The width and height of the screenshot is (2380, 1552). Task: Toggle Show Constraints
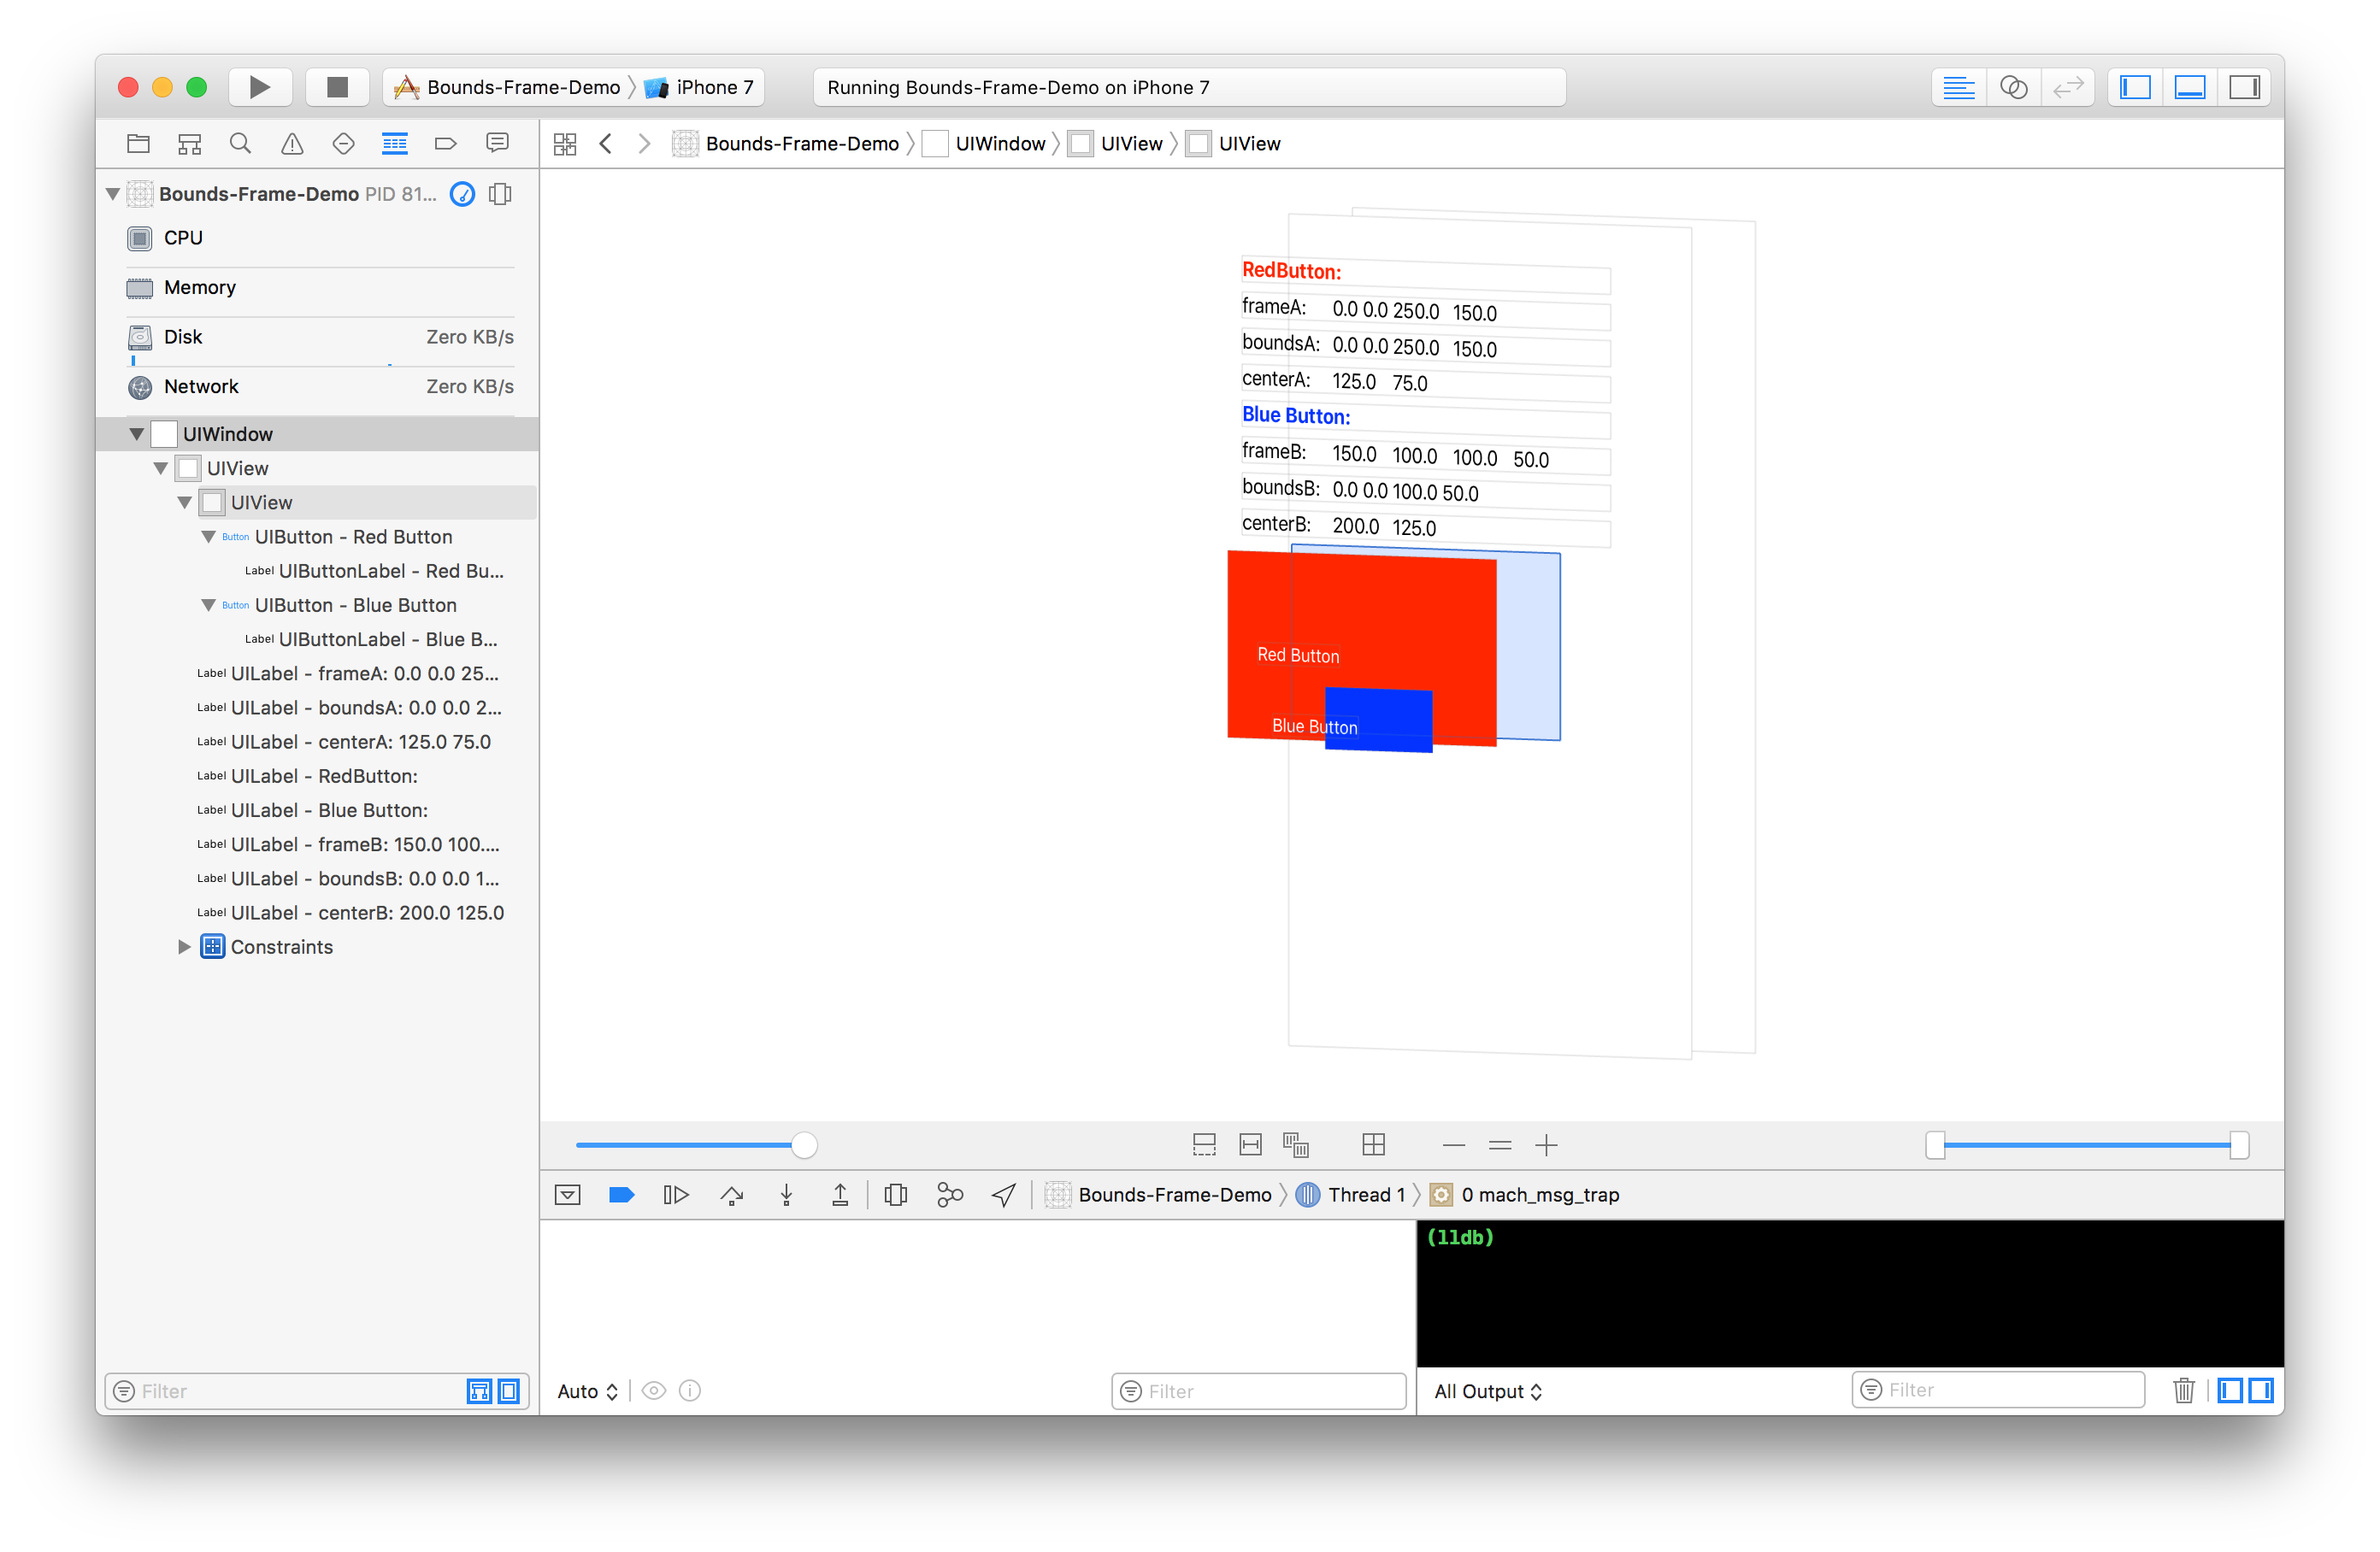(1251, 1145)
